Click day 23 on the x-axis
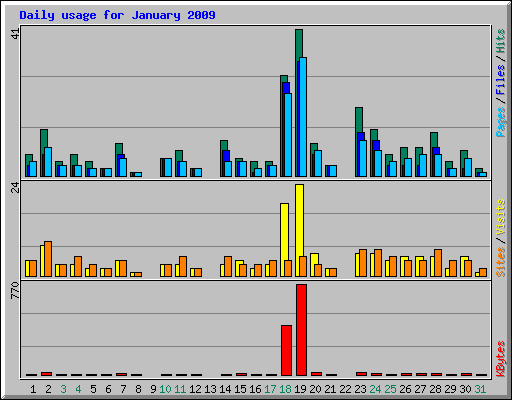512x400 pixels. (360, 389)
